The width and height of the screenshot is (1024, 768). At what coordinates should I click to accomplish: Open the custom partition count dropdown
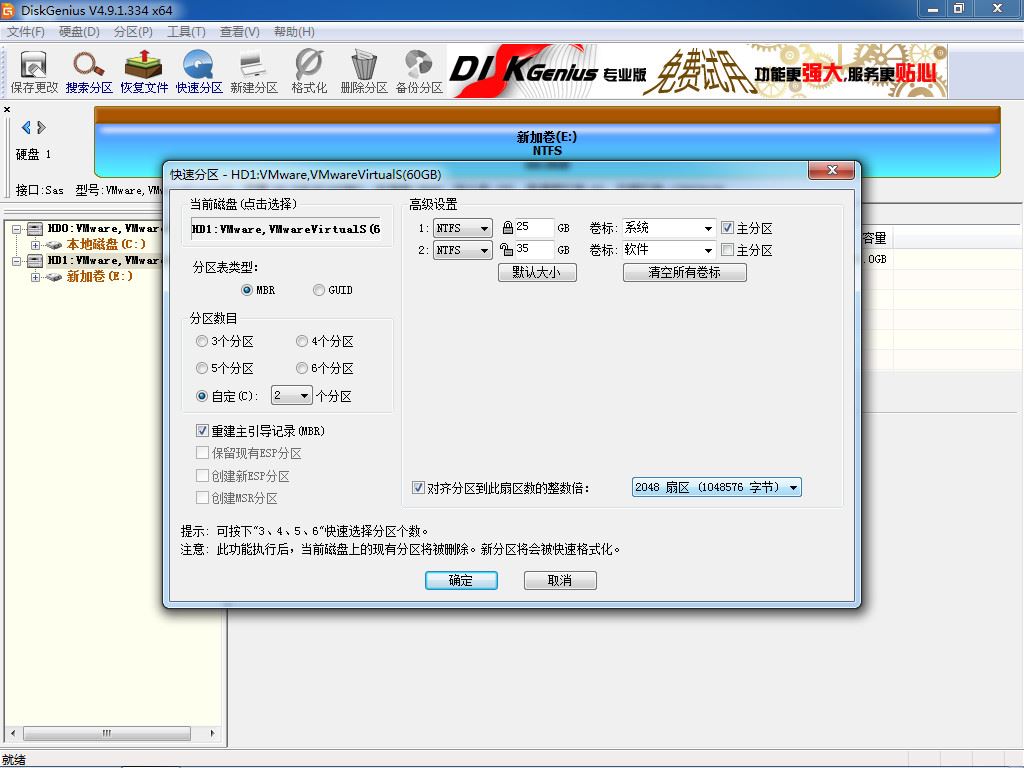tap(291, 396)
